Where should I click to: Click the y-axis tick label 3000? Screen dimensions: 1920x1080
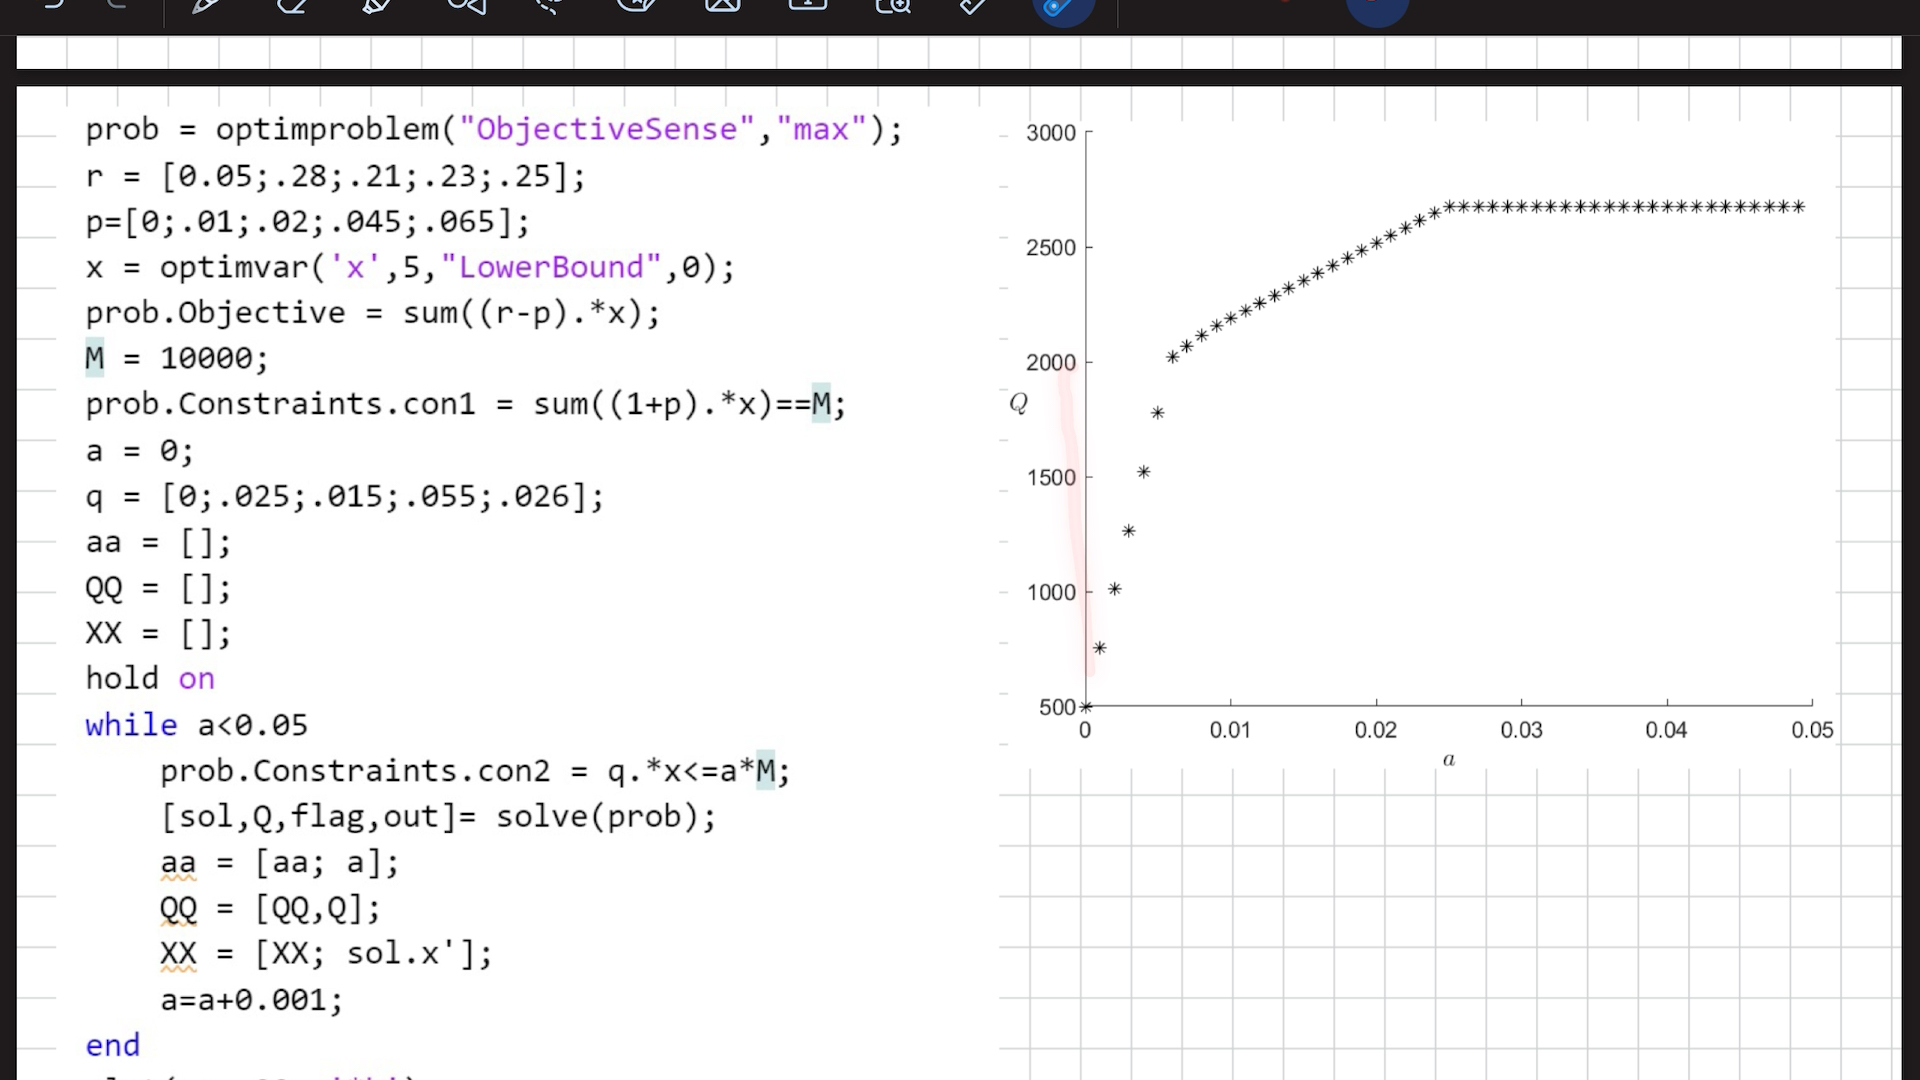tap(1051, 133)
